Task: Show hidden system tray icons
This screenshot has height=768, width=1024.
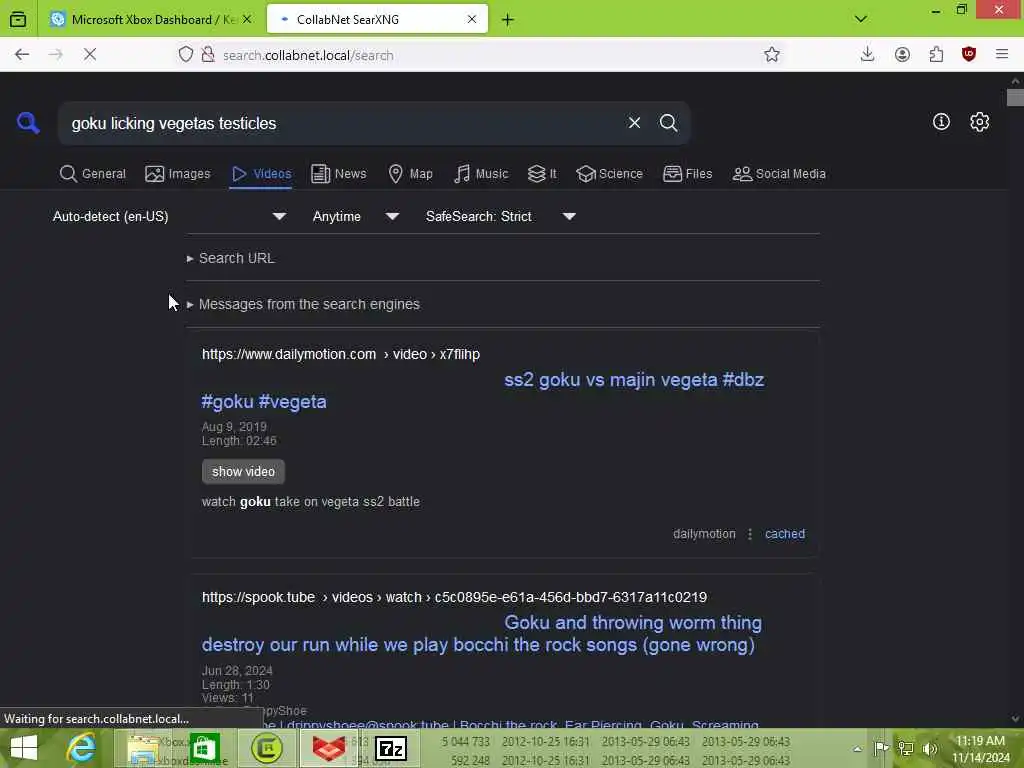Action: 857,749
